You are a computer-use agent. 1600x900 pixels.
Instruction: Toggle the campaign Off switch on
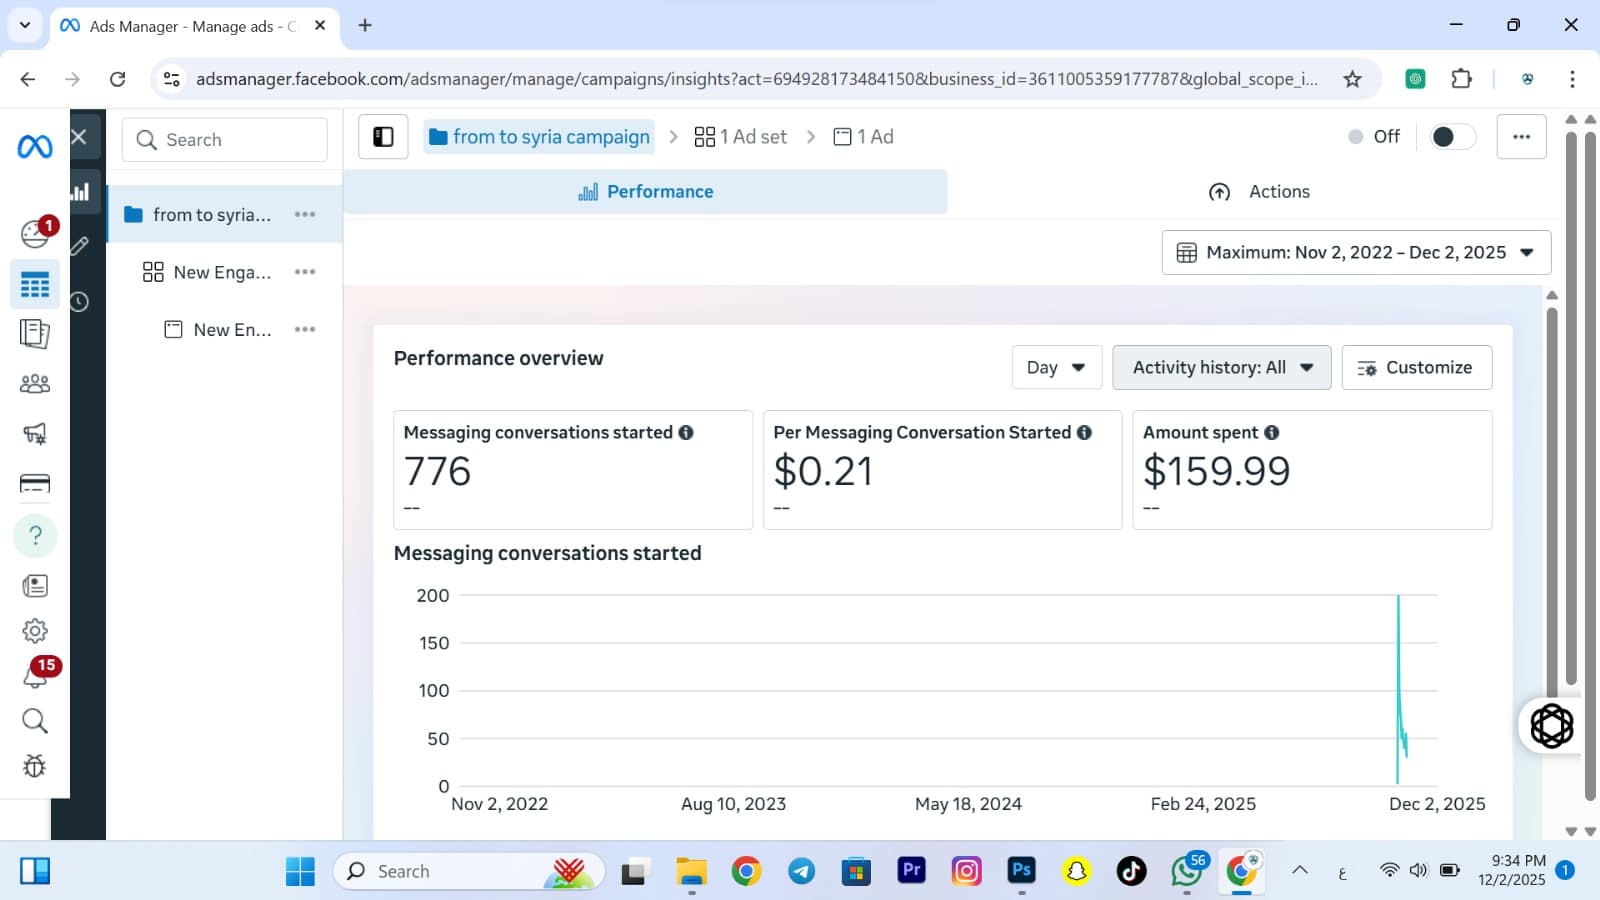1451,137
